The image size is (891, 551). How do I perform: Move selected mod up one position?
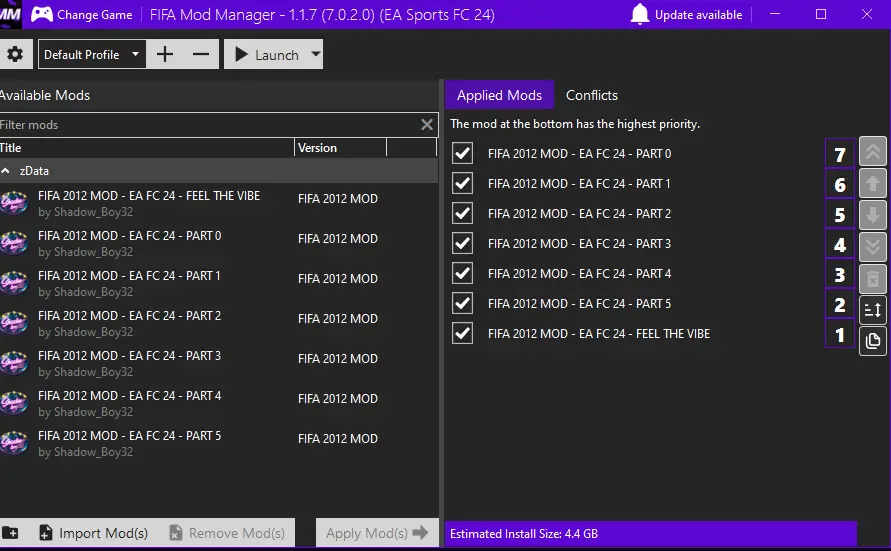873,183
